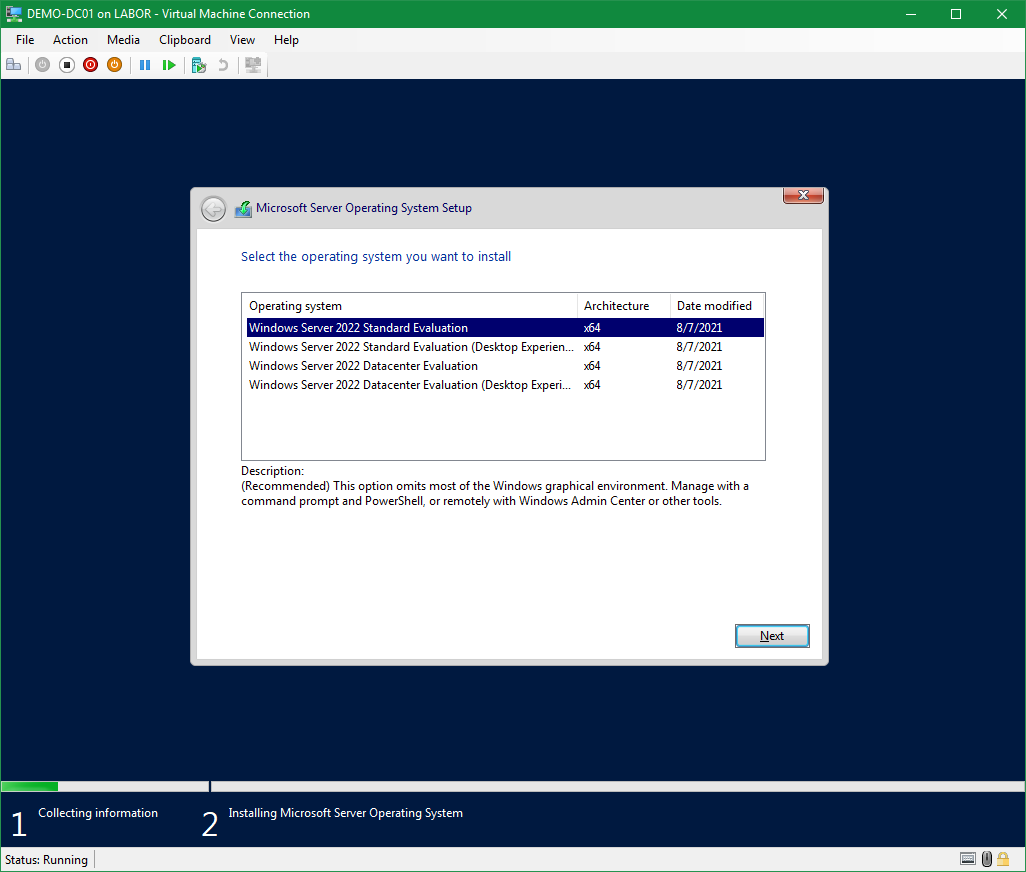1026x872 pixels.
Task: Create a checkpoint using the toolbar icon
Action: 199,65
